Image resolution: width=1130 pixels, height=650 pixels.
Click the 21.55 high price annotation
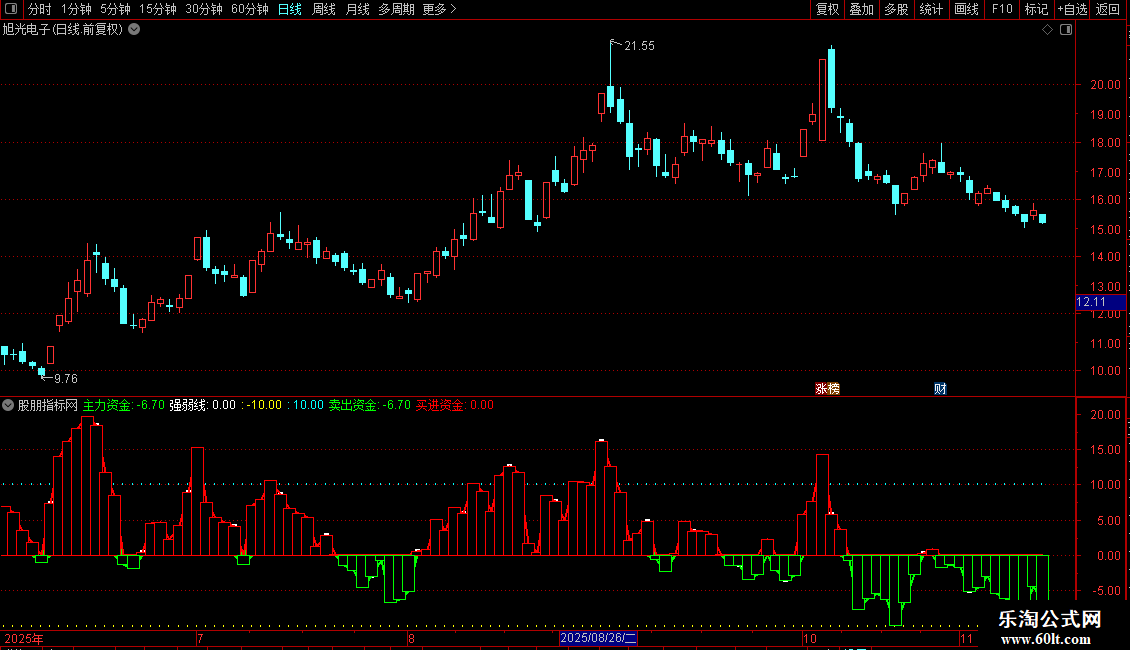[639, 45]
